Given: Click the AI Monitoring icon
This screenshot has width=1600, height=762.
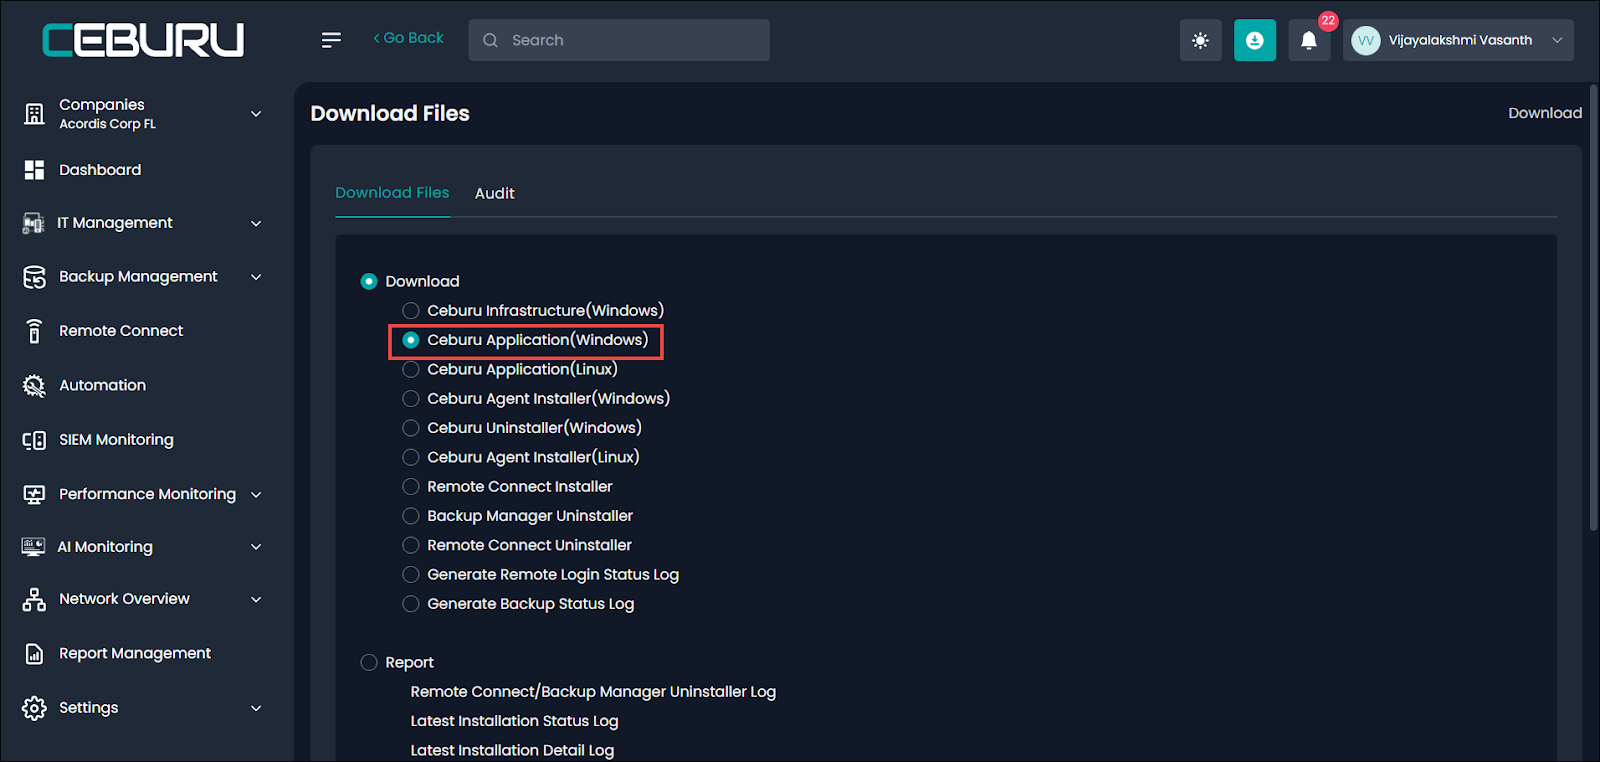Looking at the screenshot, I should coord(33,547).
